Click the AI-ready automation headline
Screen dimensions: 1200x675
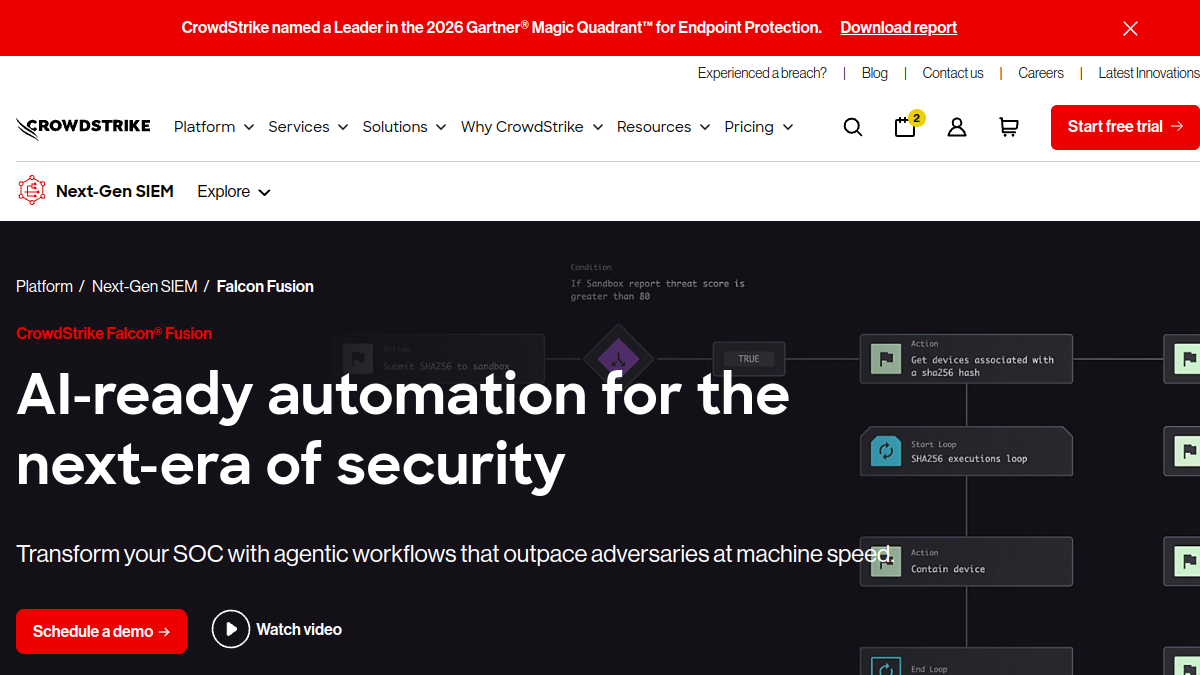coord(403,429)
